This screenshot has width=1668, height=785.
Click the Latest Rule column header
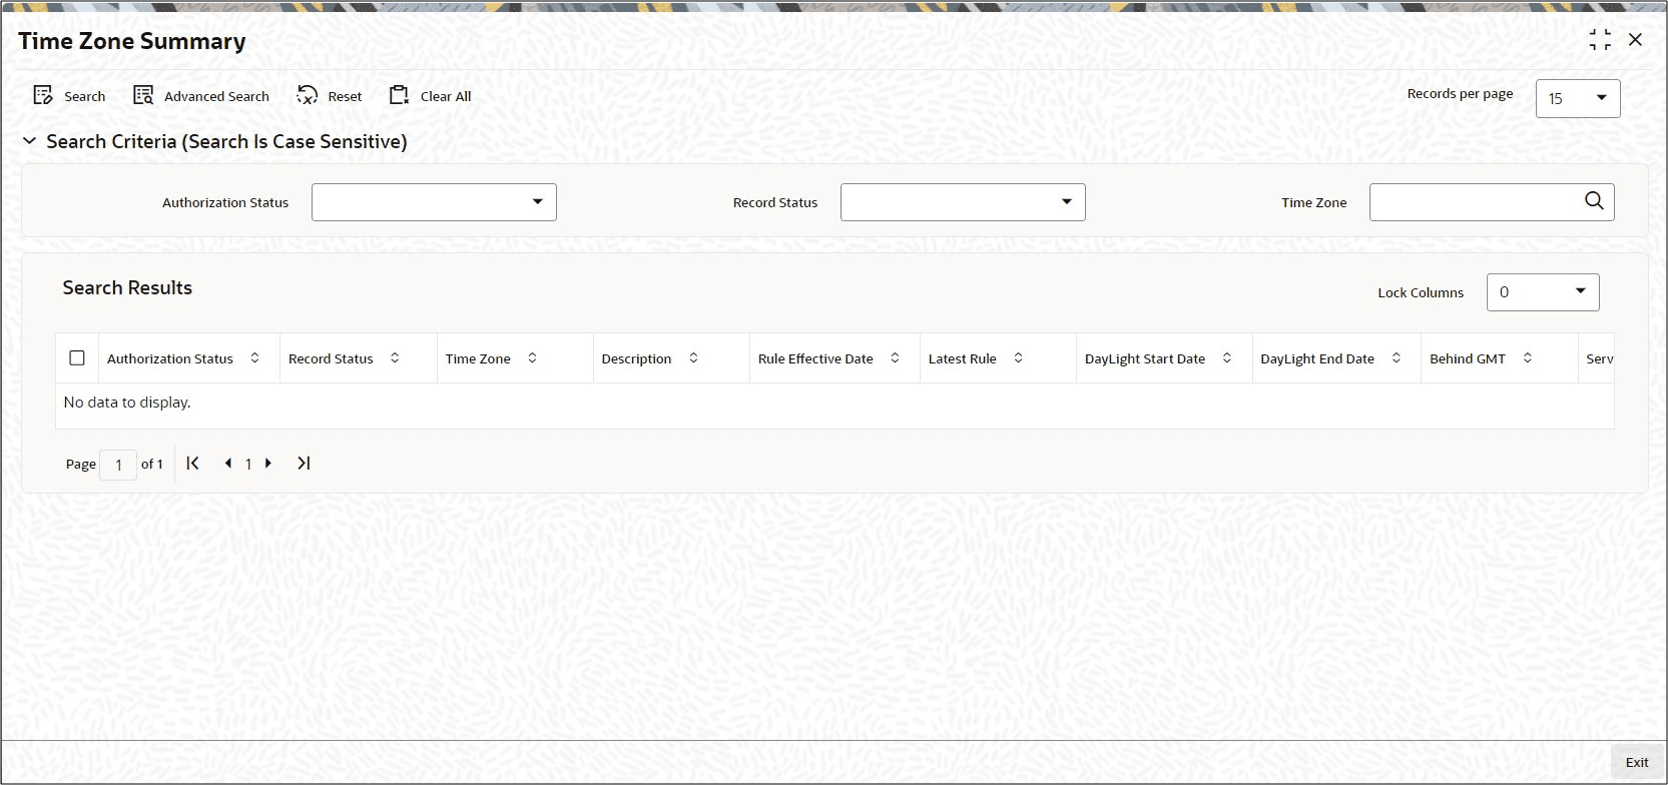click(962, 359)
